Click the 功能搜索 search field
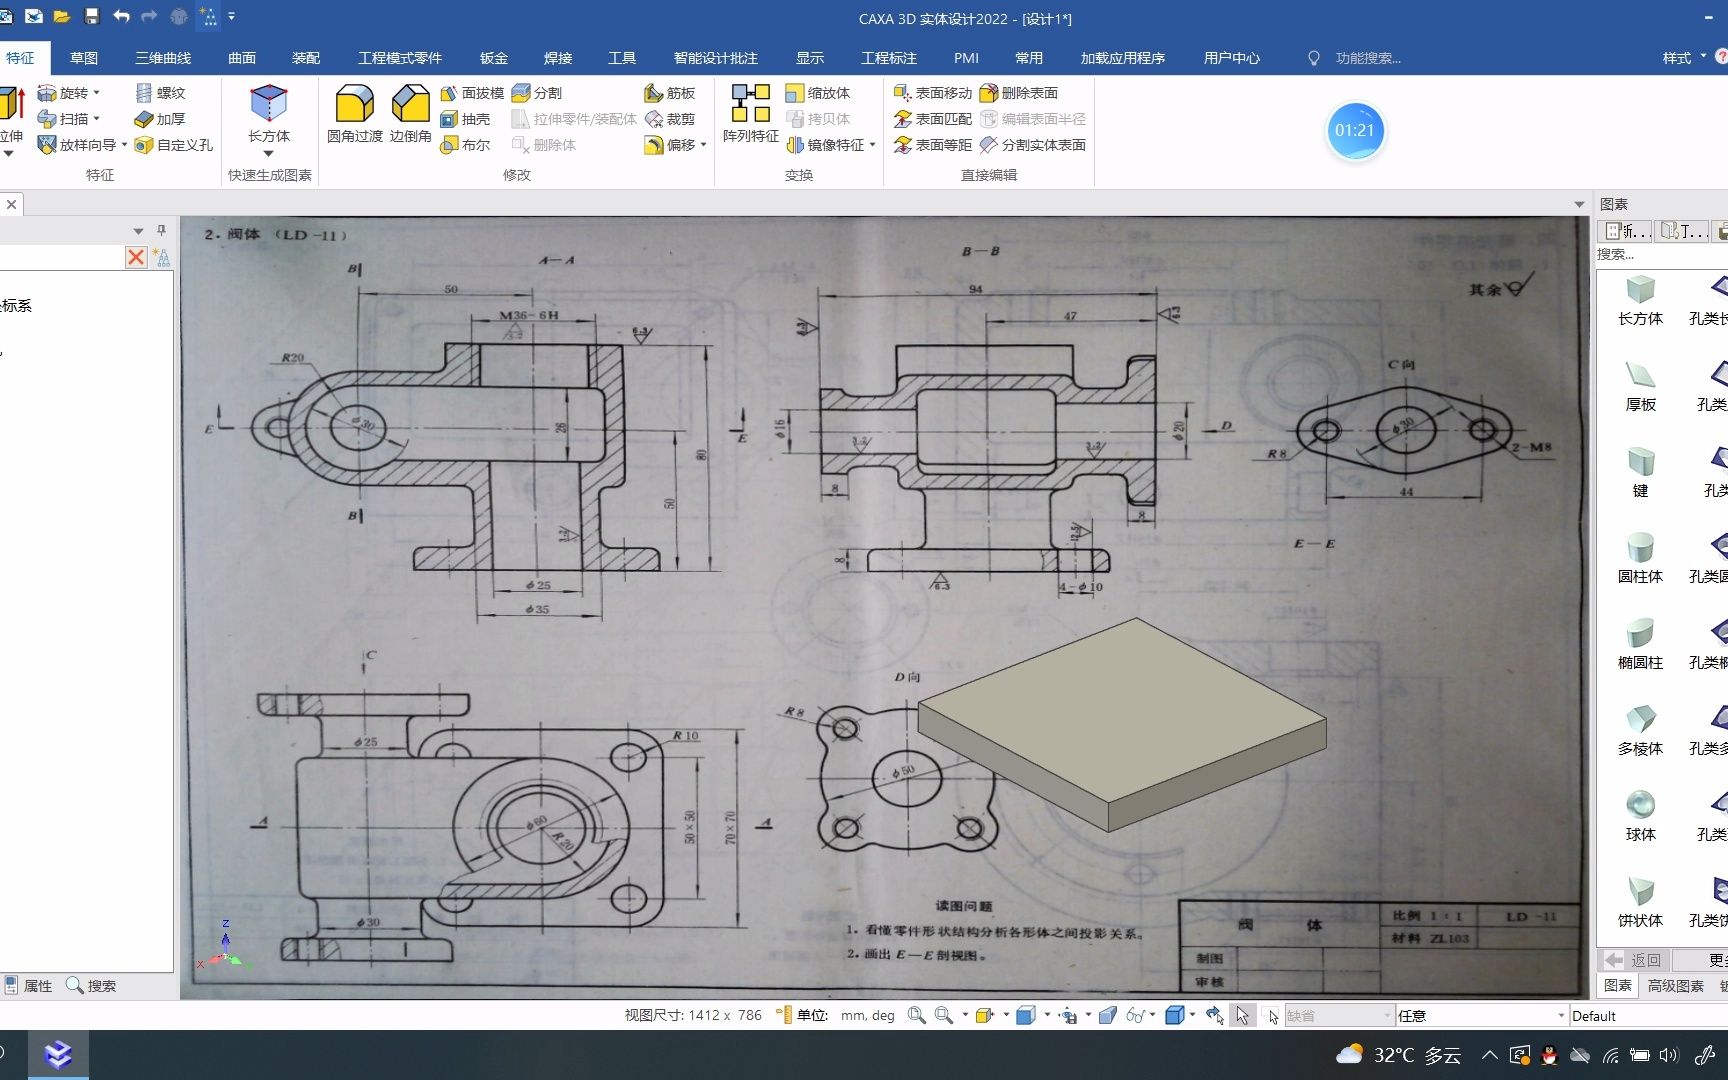Screen dimensions: 1728x1080 (x=1368, y=58)
